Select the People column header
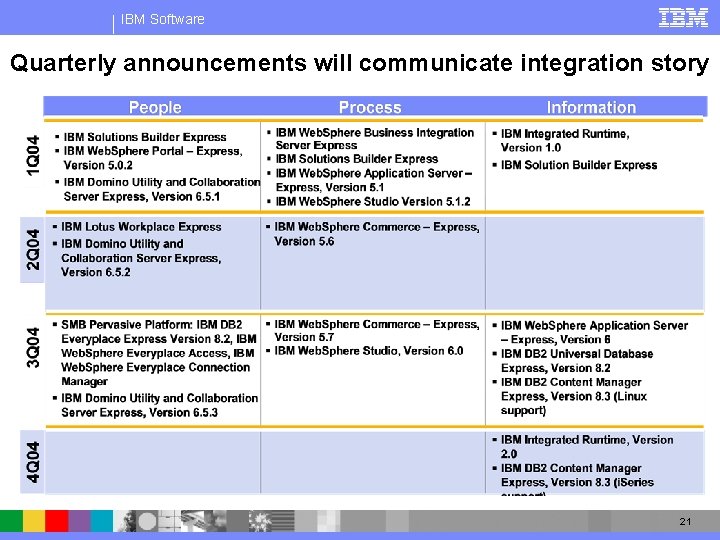720x540 pixels. pos(155,107)
